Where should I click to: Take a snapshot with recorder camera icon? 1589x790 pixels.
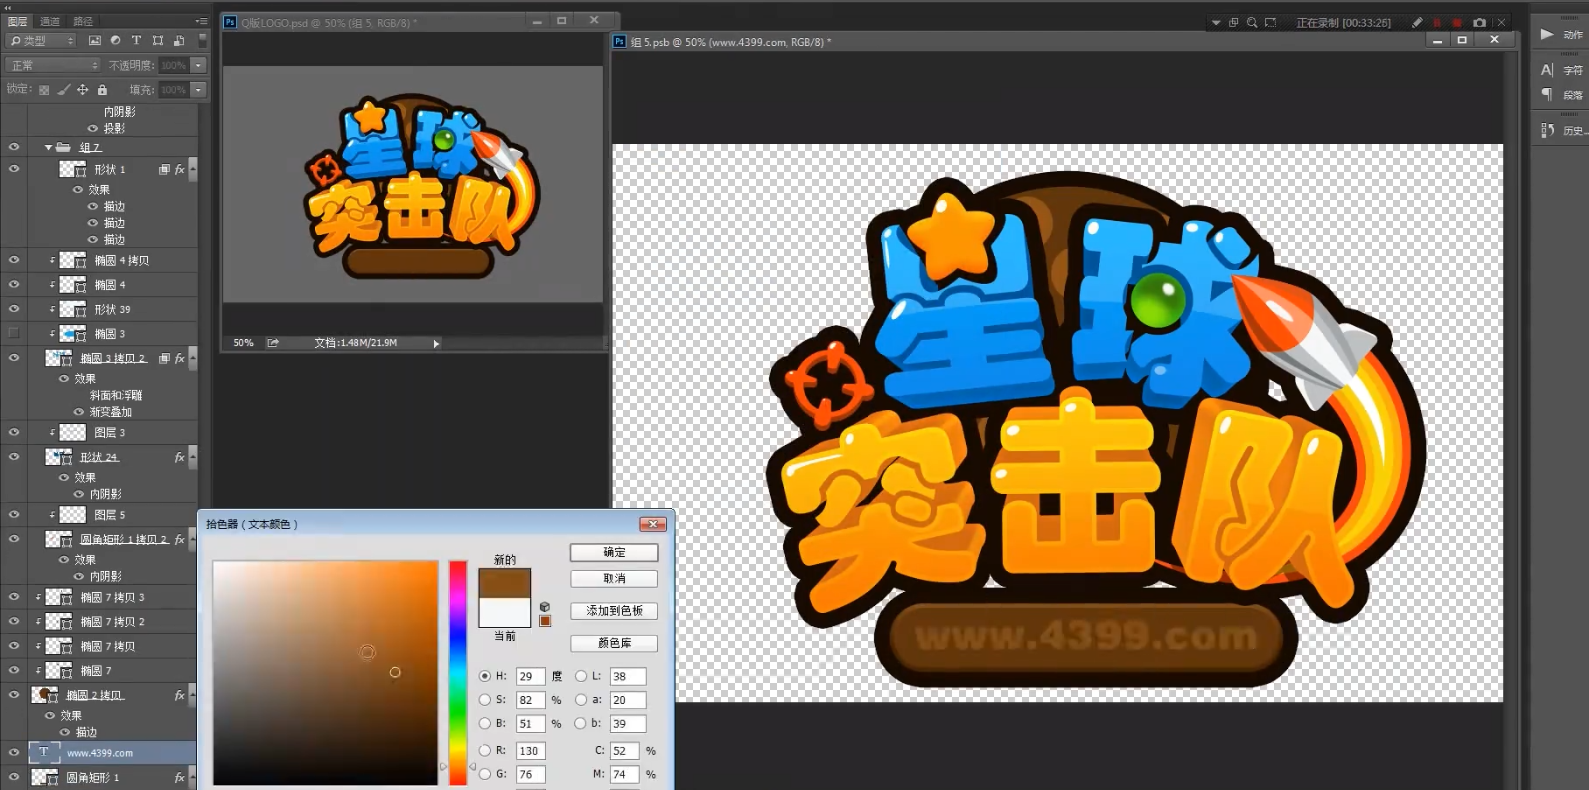click(1479, 22)
